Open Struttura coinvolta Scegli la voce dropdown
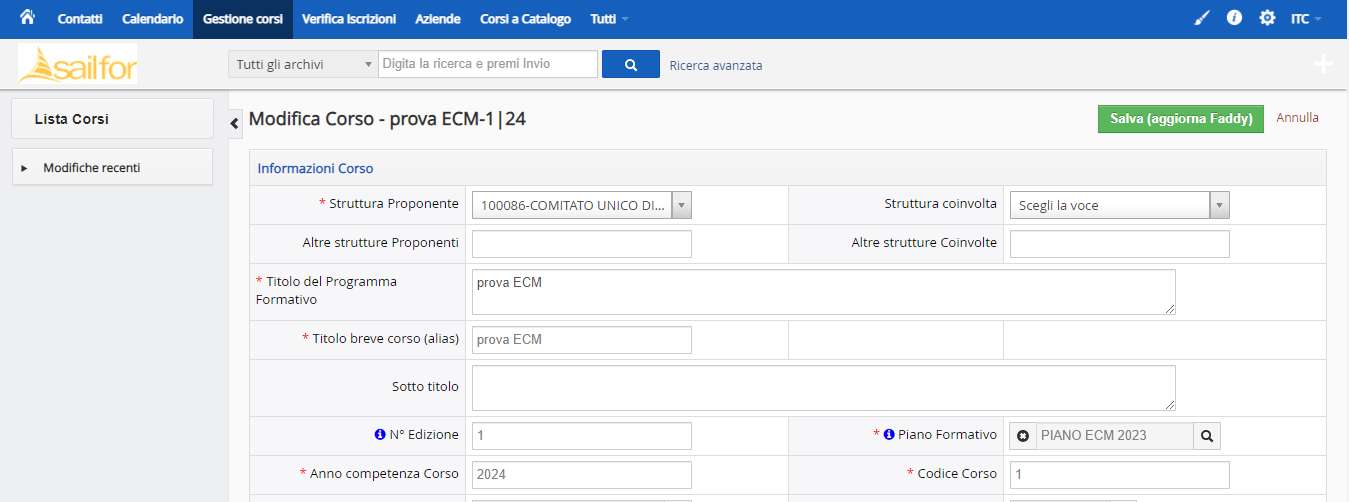The image size is (1349, 502). (x=1120, y=205)
